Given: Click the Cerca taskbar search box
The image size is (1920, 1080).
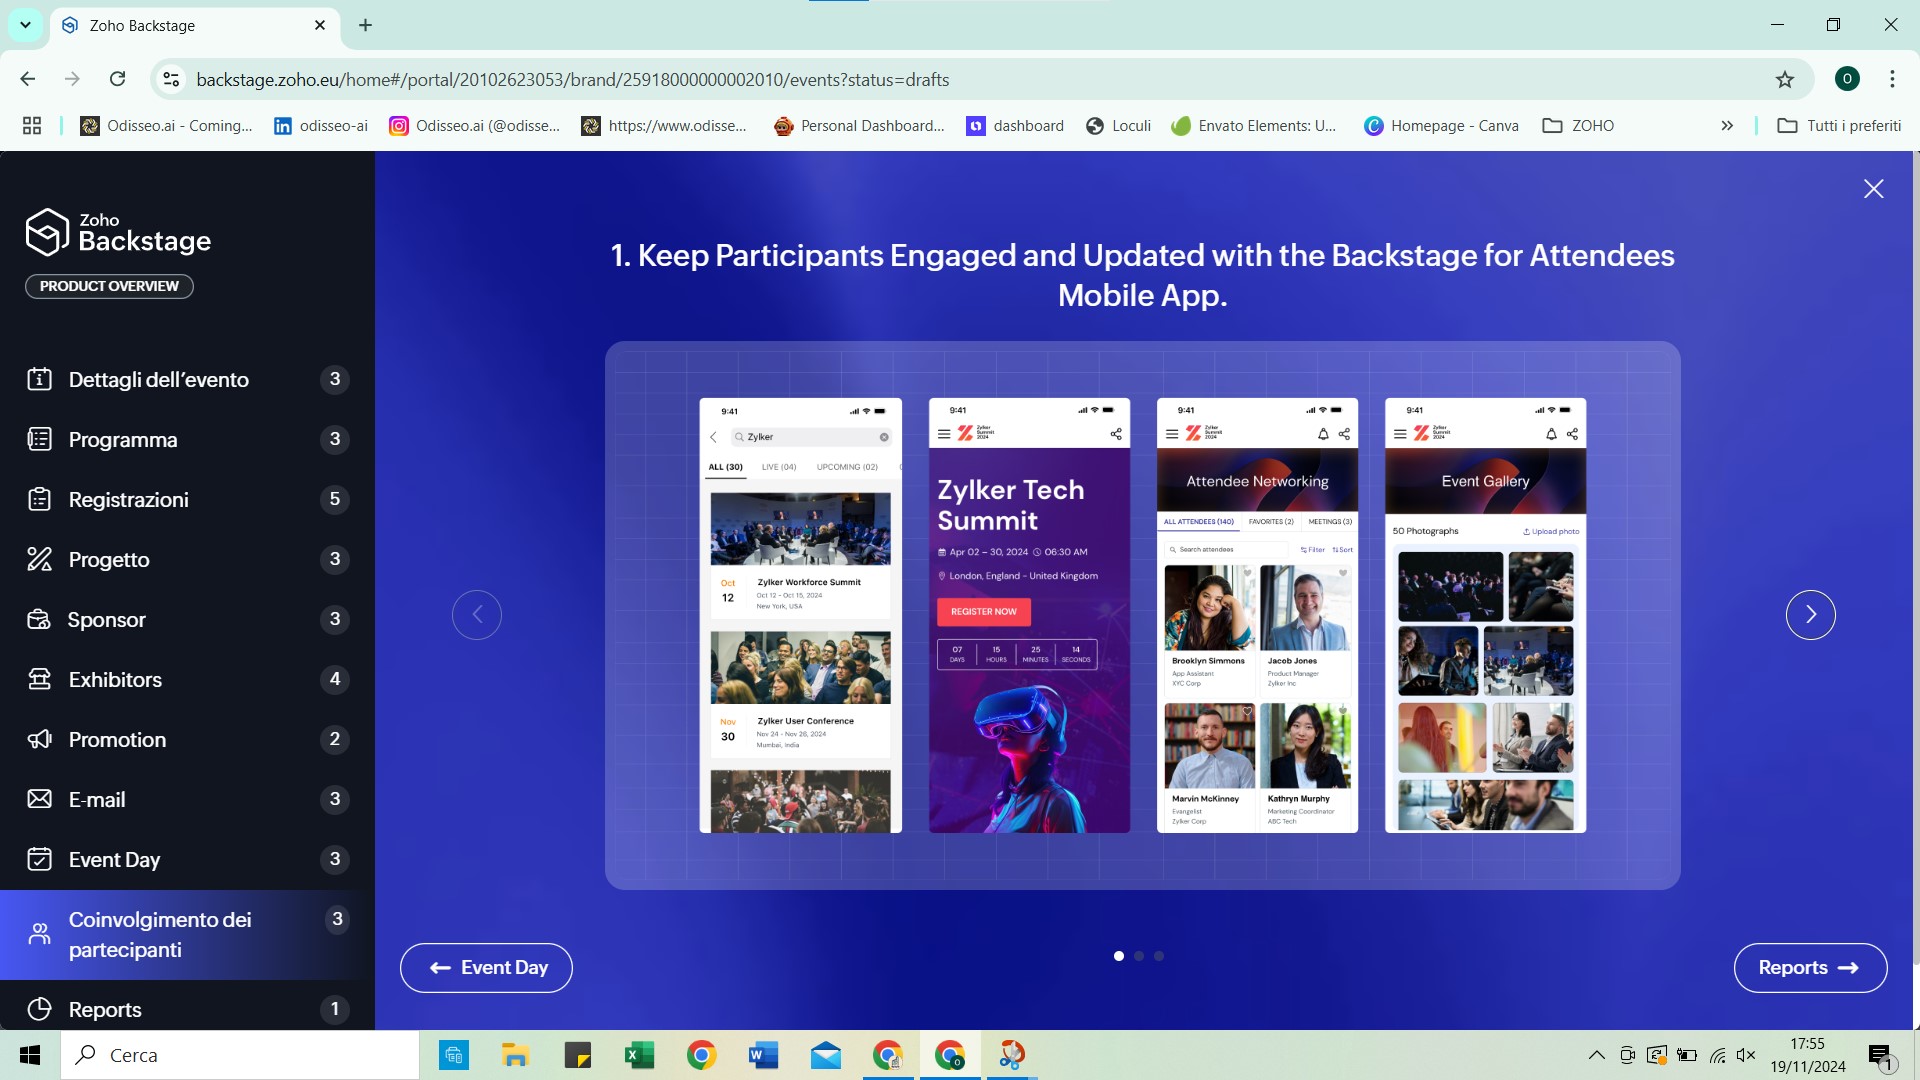Looking at the screenshot, I should [240, 1055].
